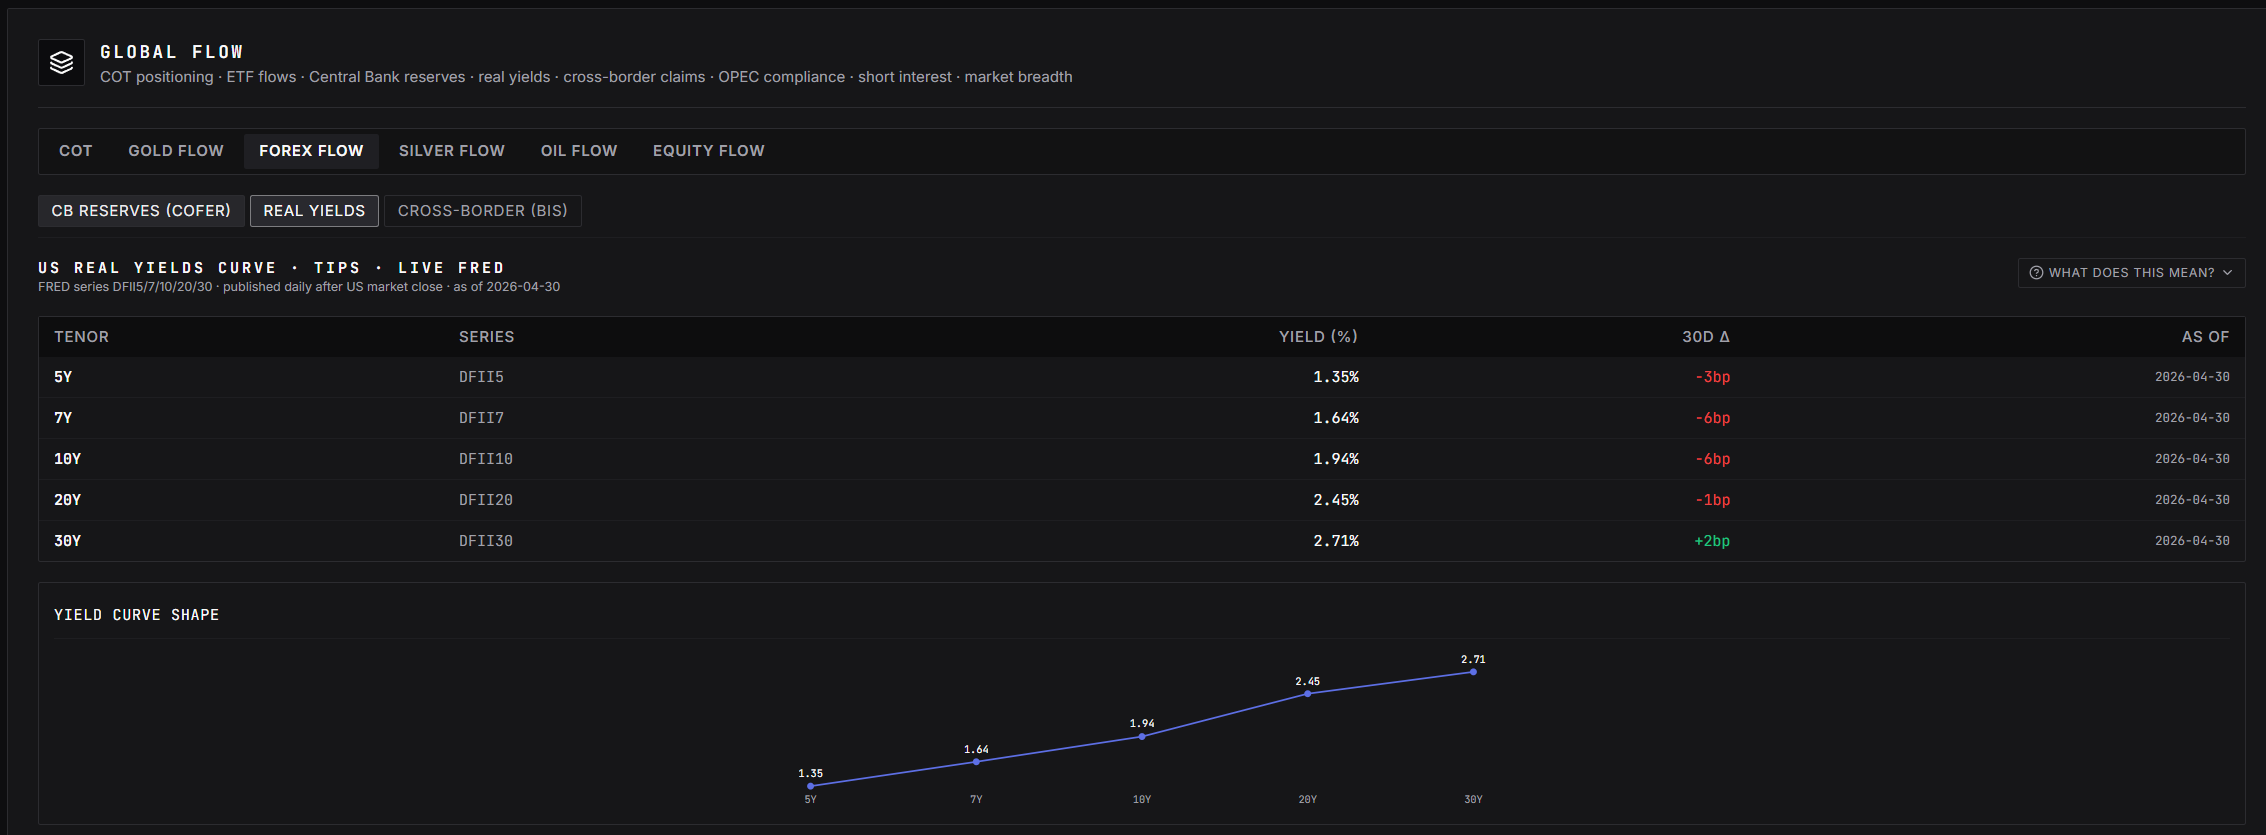Image resolution: width=2266 pixels, height=835 pixels.
Task: Select CB Reserves (COFER) sub-tab
Action: pos(141,211)
